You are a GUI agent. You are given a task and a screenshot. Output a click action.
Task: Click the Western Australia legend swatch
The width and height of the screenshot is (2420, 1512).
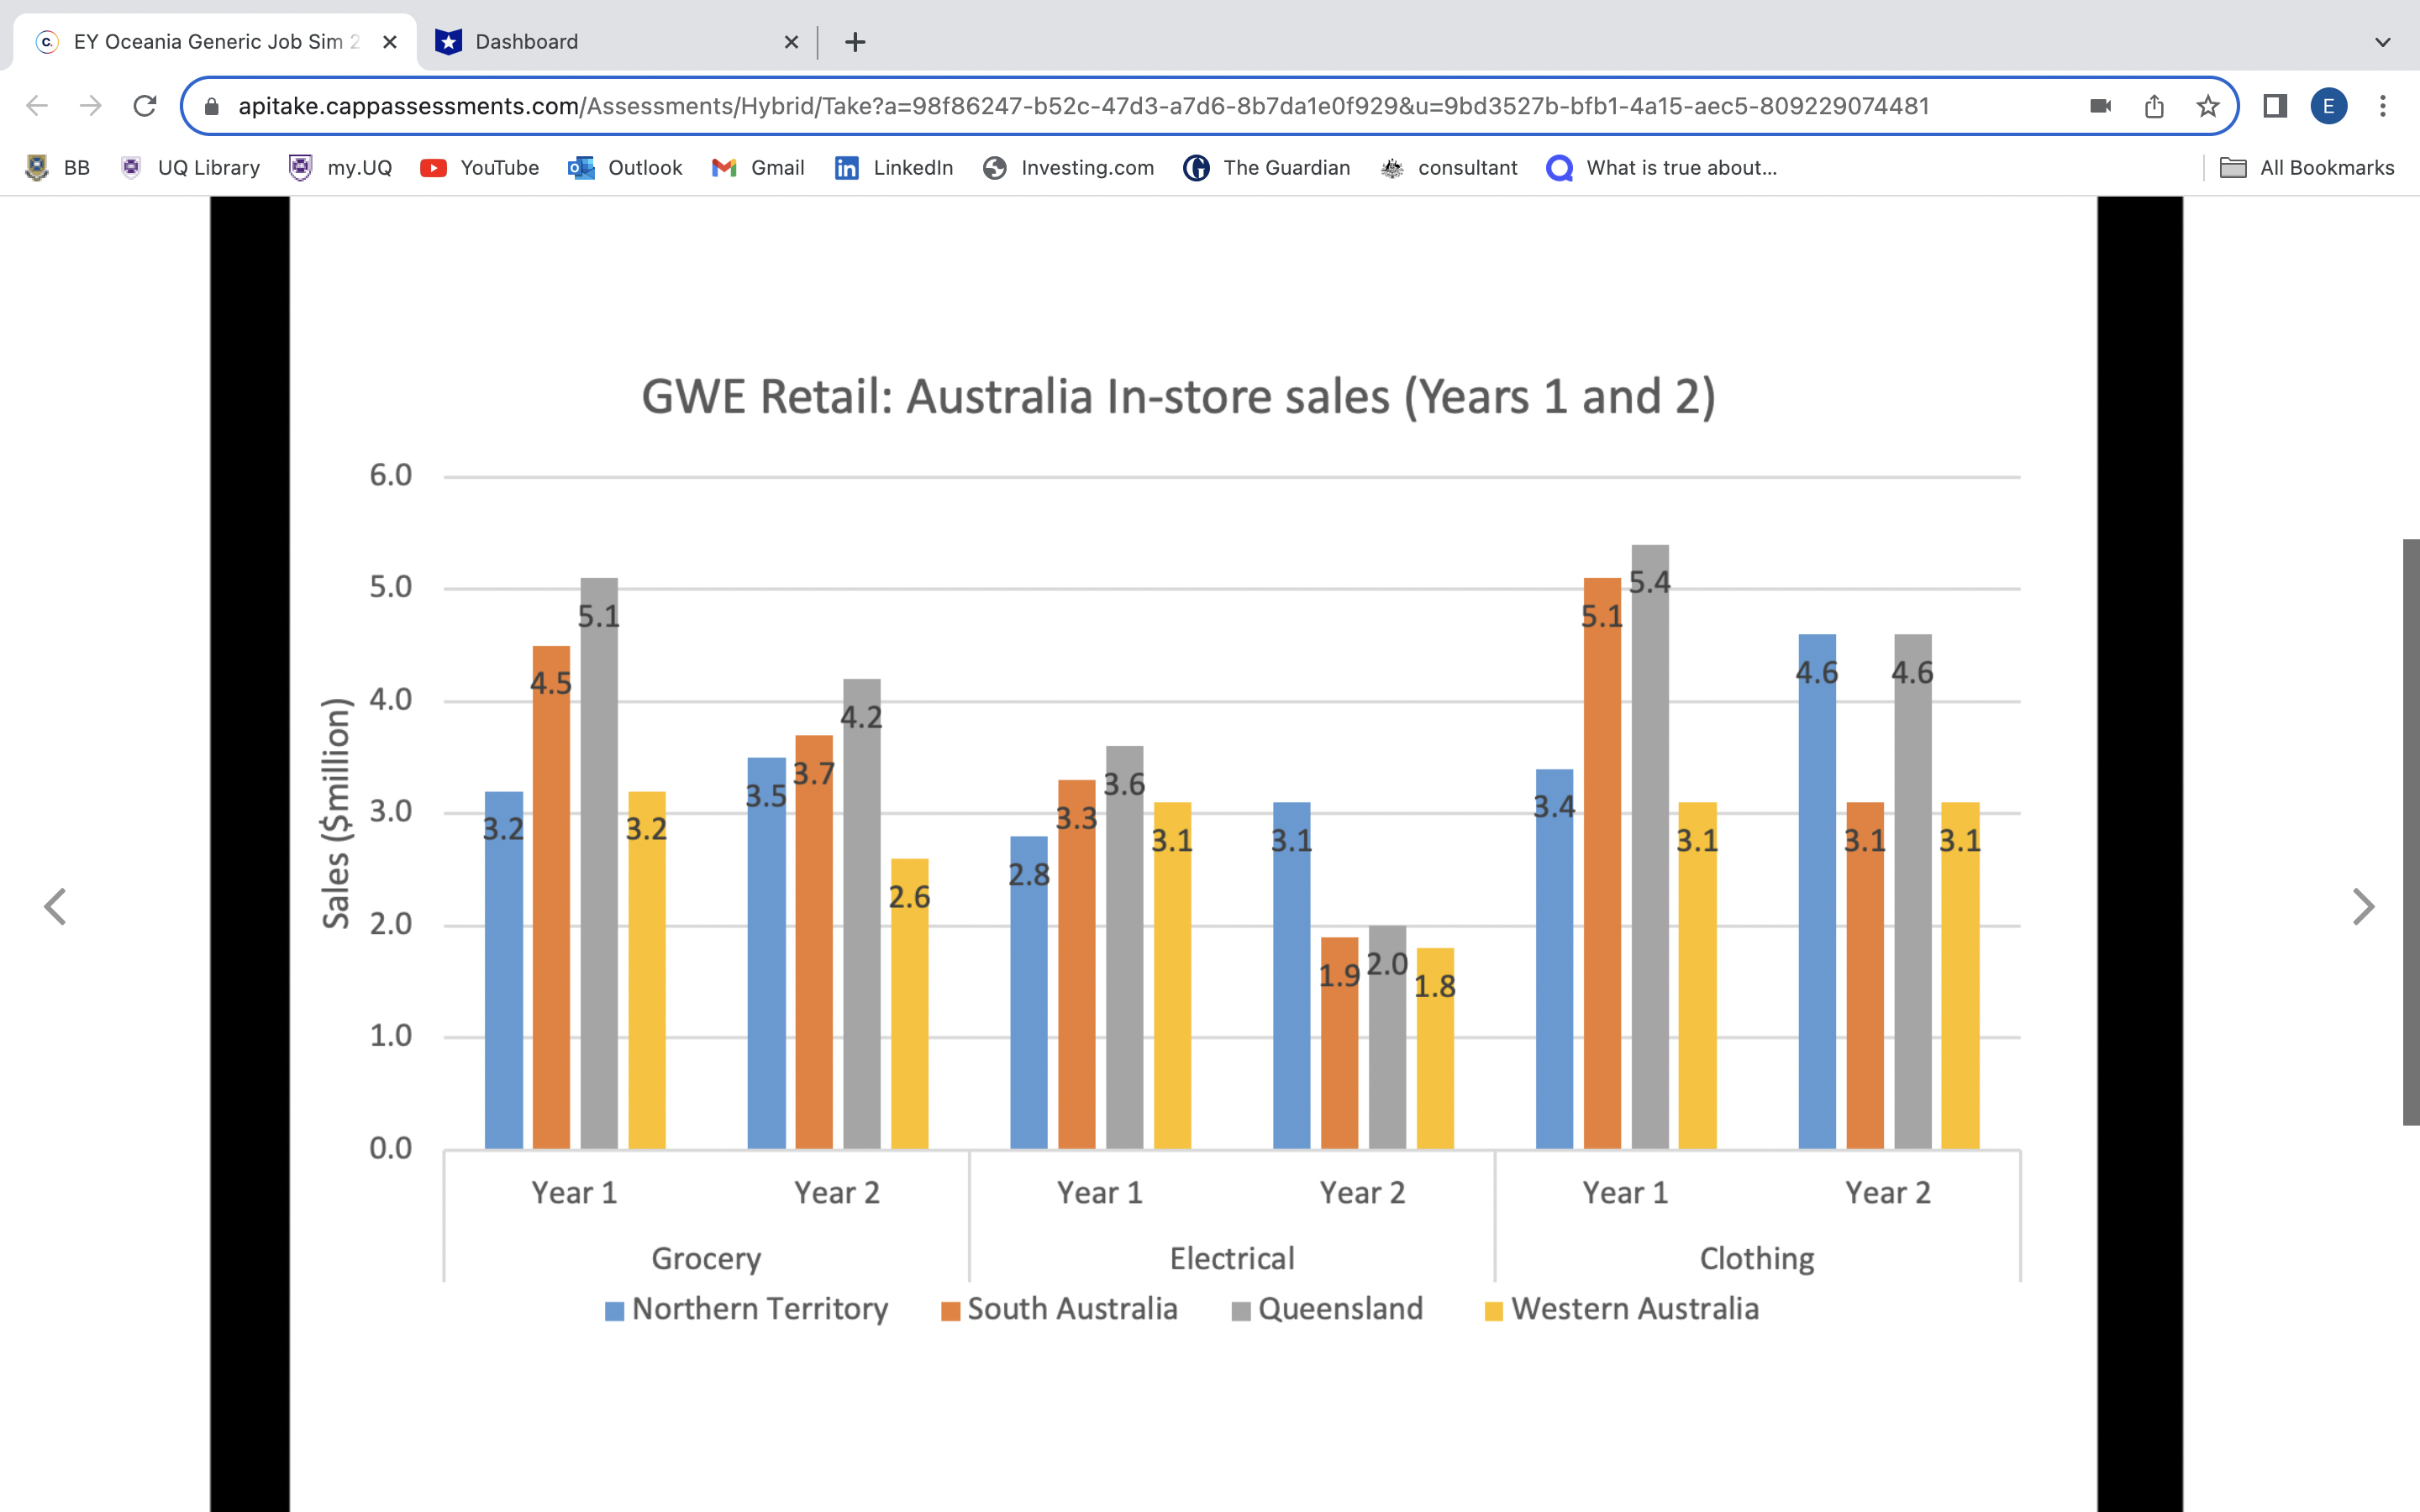tap(1494, 1311)
